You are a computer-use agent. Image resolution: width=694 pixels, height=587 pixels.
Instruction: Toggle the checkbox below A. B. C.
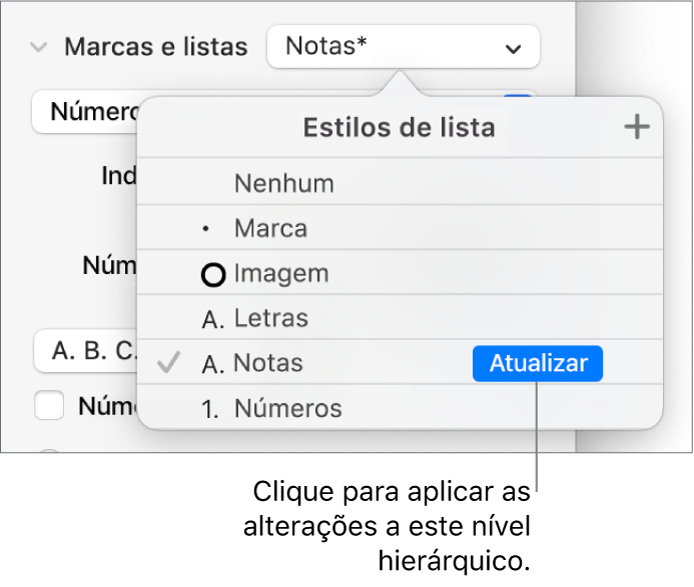click(50, 406)
